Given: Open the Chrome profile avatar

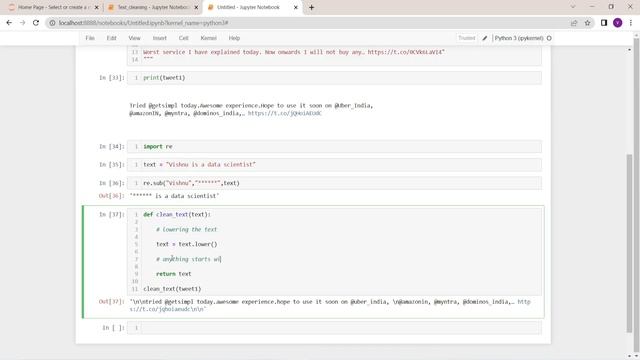Looking at the screenshot, I should (x=618, y=23).
